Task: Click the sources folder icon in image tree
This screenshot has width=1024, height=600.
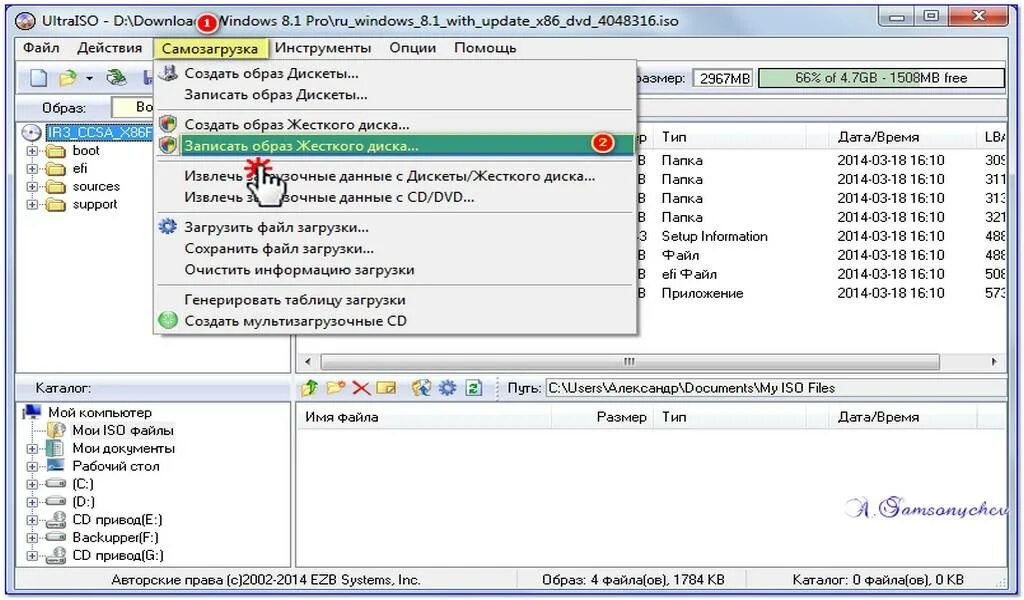Action: pos(57,187)
